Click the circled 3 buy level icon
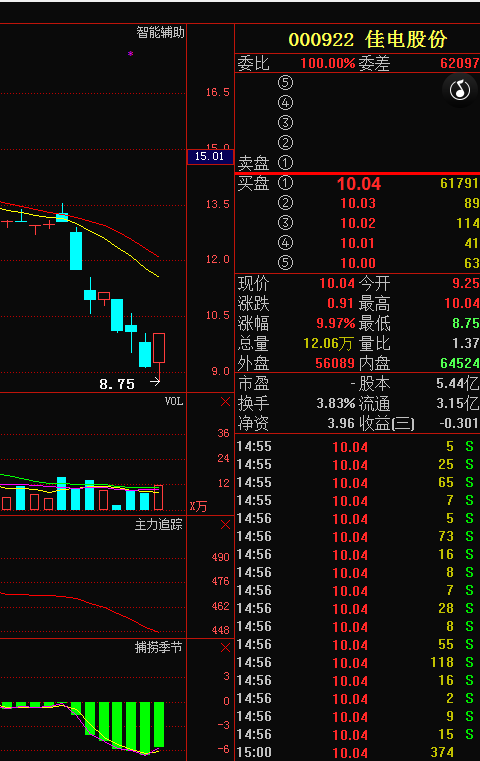This screenshot has width=480, height=761. pos(285,223)
